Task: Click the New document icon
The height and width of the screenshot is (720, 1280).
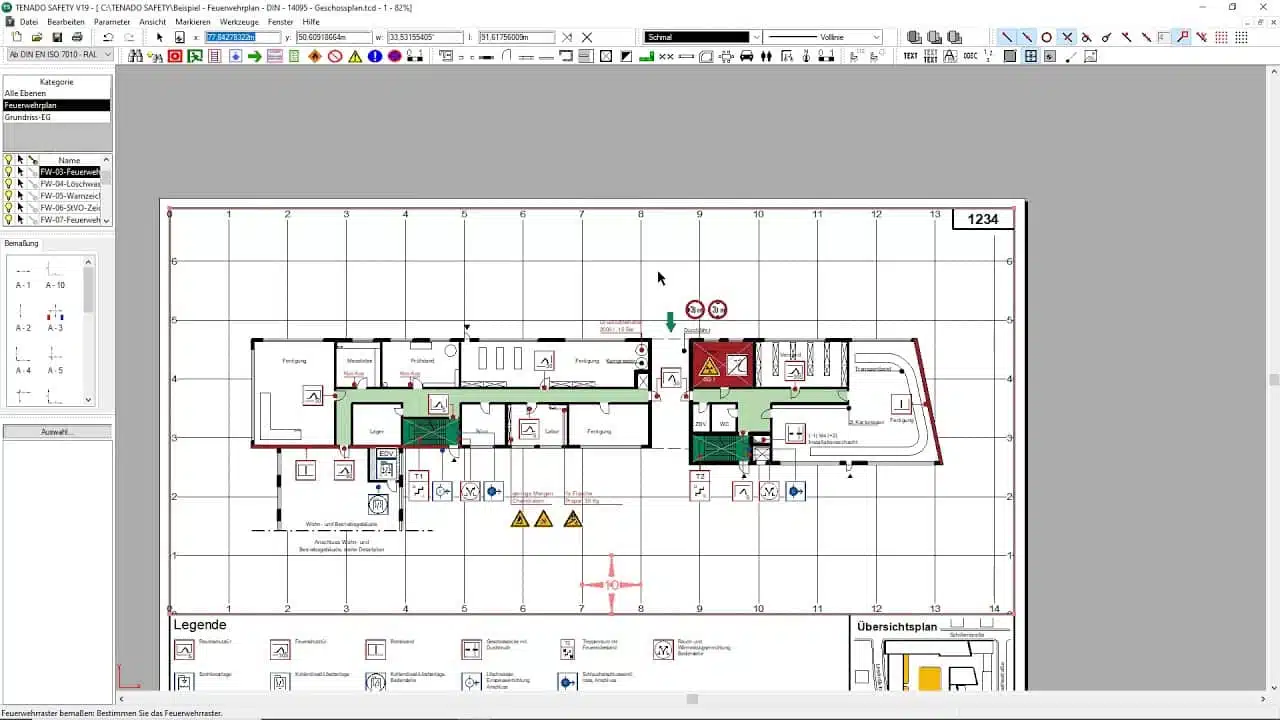Action: coord(17,37)
